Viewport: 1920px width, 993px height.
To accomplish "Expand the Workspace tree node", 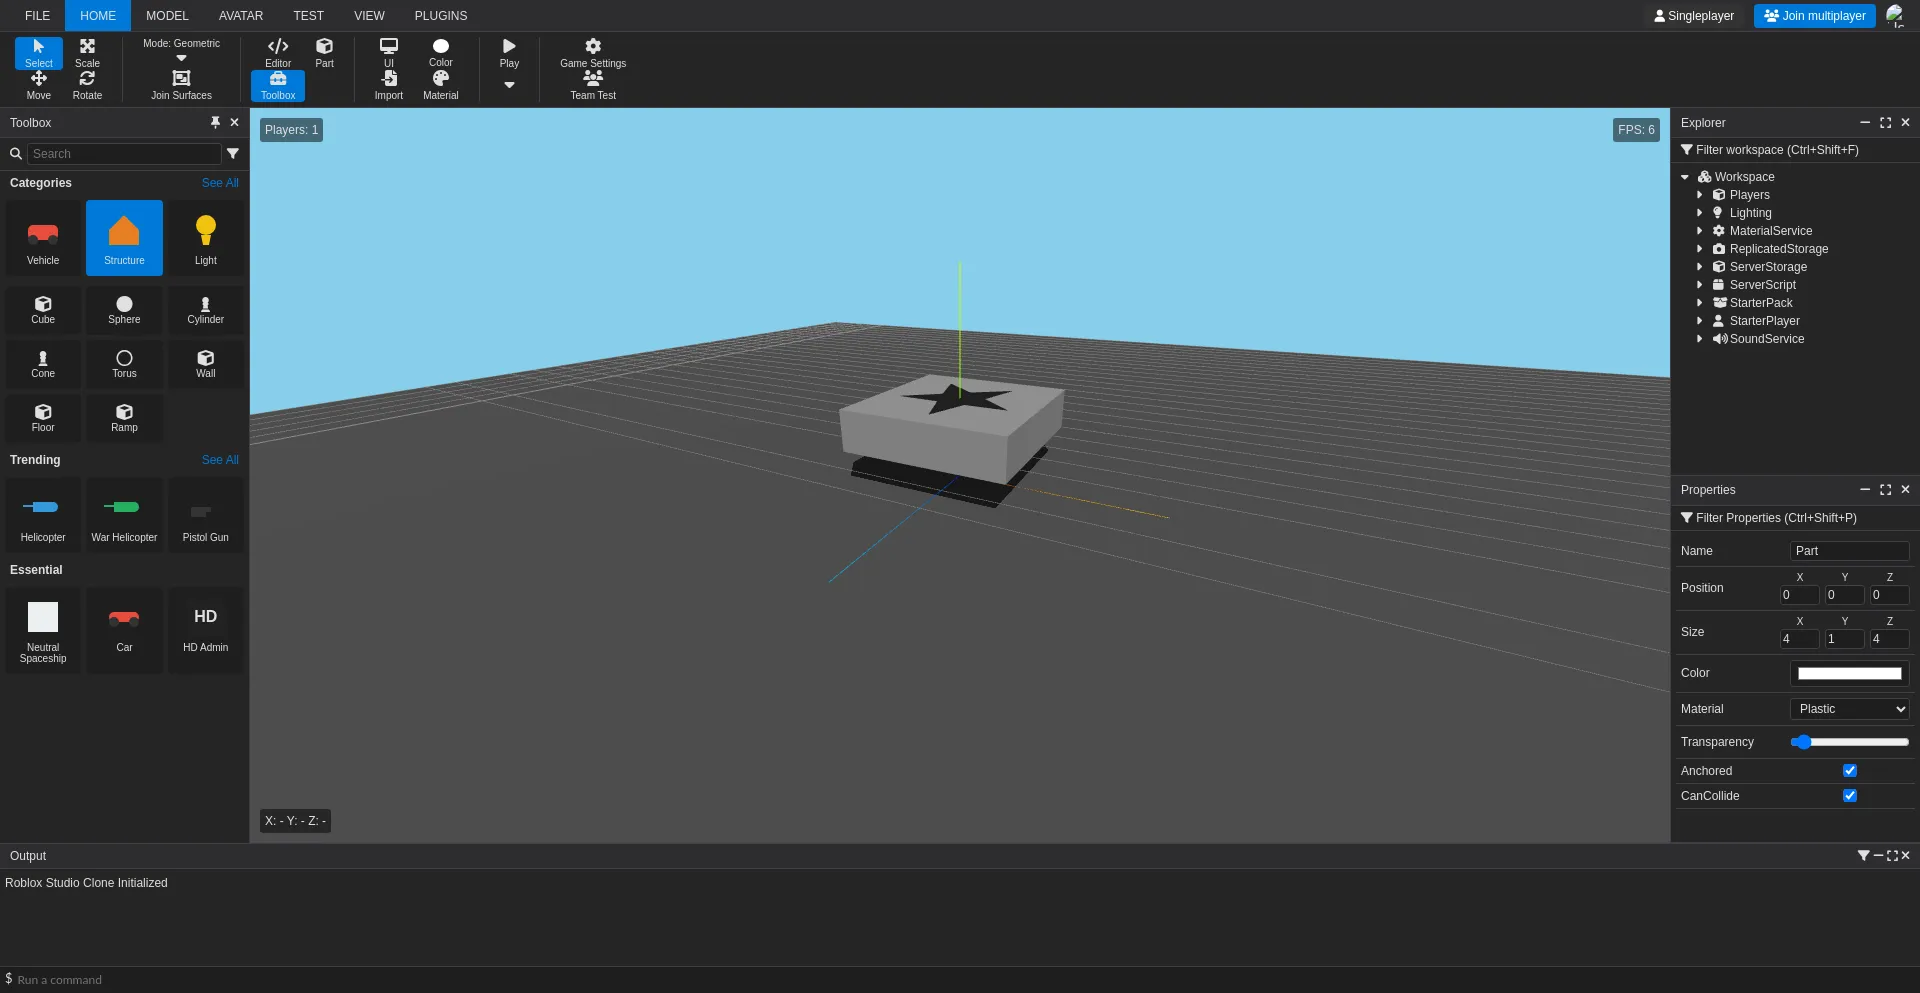I will point(1687,176).
